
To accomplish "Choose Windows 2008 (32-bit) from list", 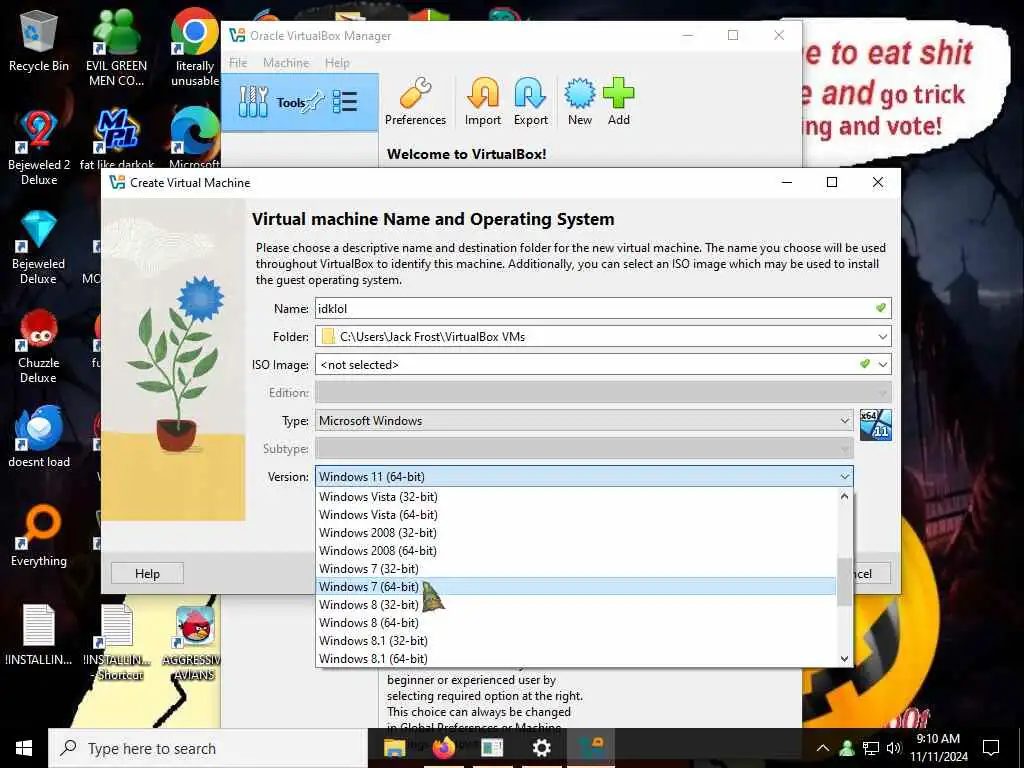I will click(576, 533).
